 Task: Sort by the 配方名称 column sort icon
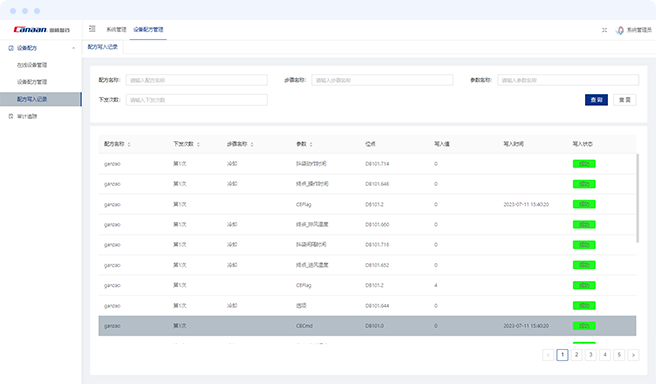pos(129,144)
